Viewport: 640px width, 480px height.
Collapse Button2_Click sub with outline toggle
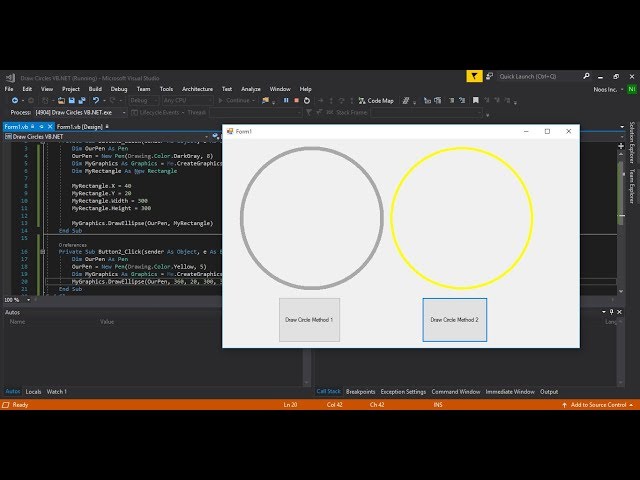(42, 252)
